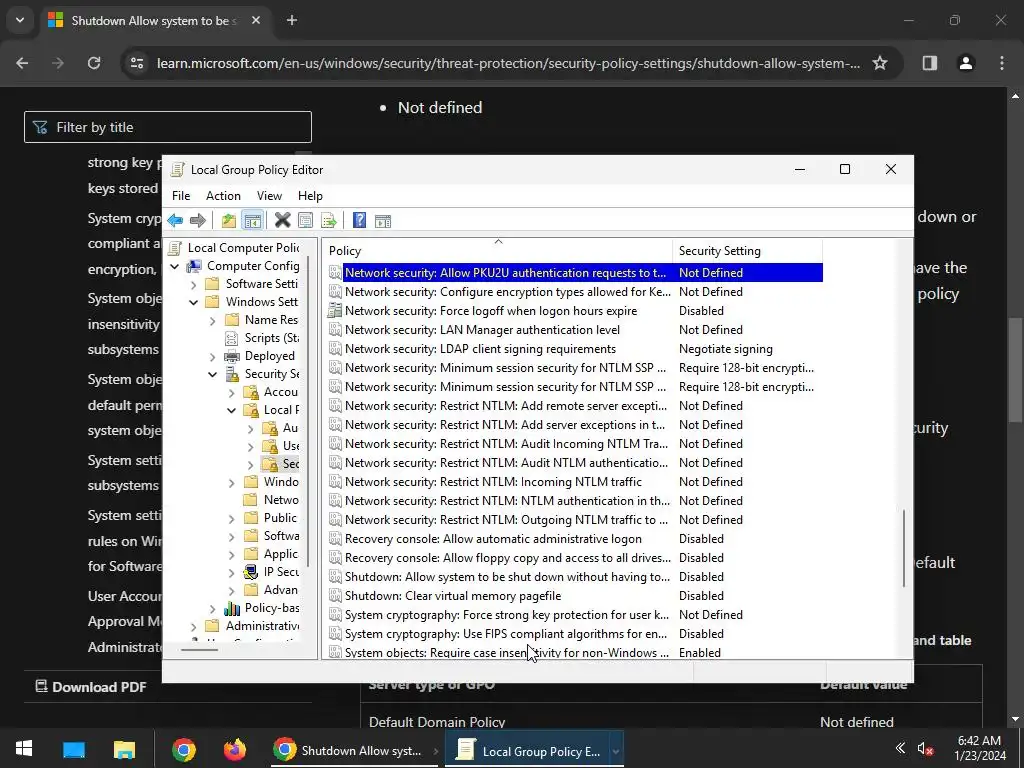The image size is (1024, 768).
Task: Toggle the Show/Hide Action Pane icon
Action: coord(383,221)
